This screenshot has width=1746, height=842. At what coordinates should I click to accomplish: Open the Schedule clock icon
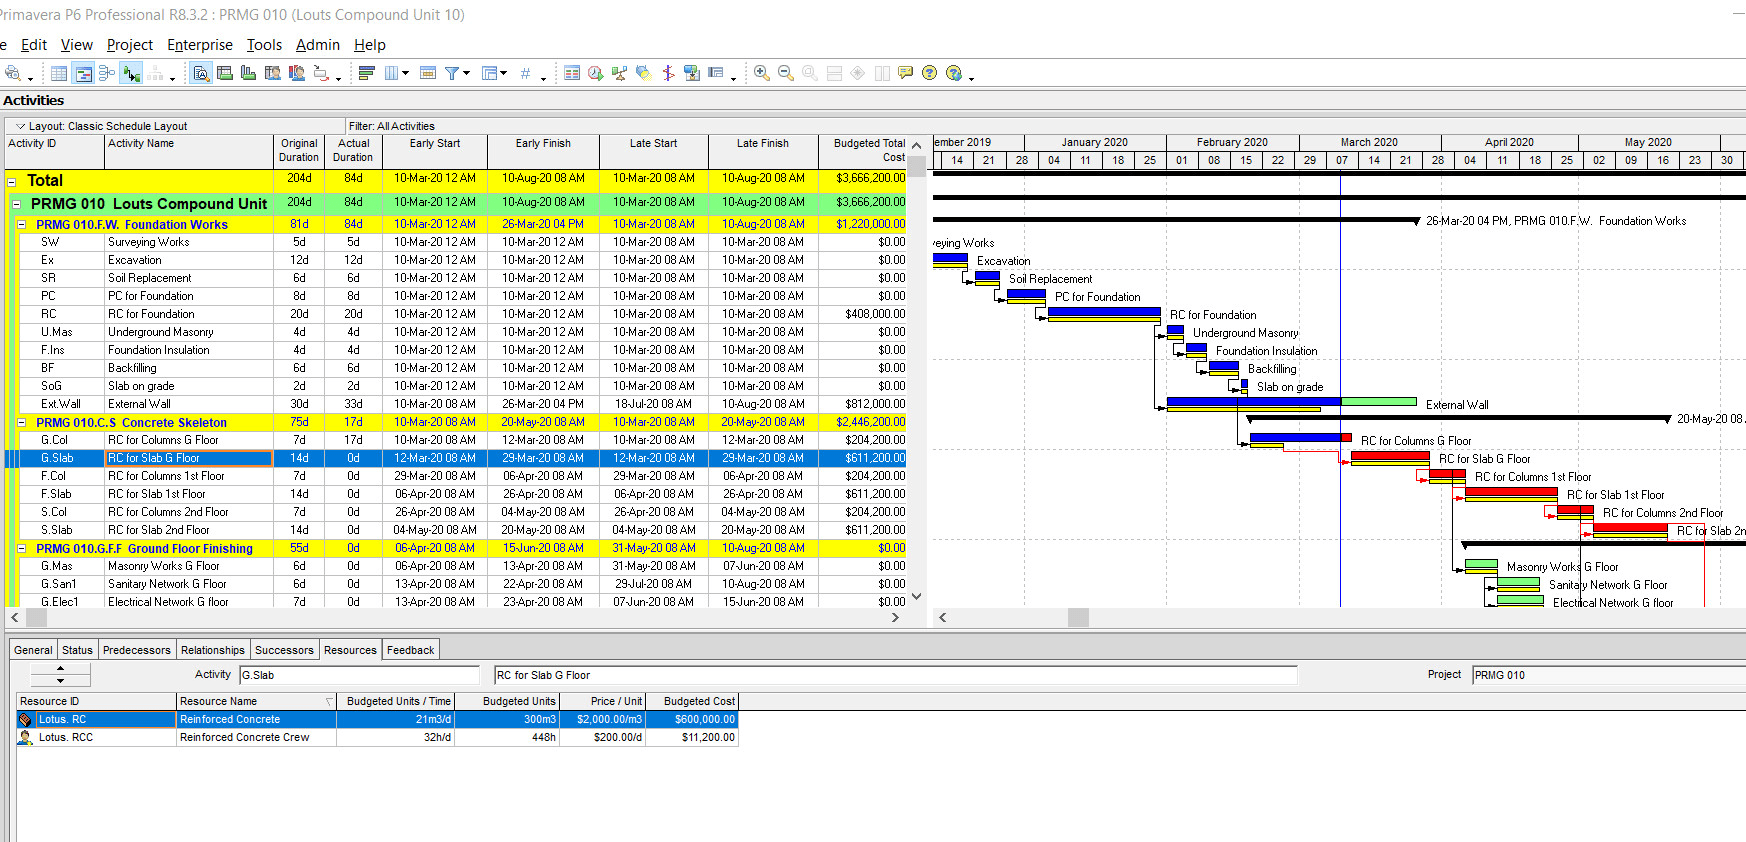pyautogui.click(x=596, y=73)
